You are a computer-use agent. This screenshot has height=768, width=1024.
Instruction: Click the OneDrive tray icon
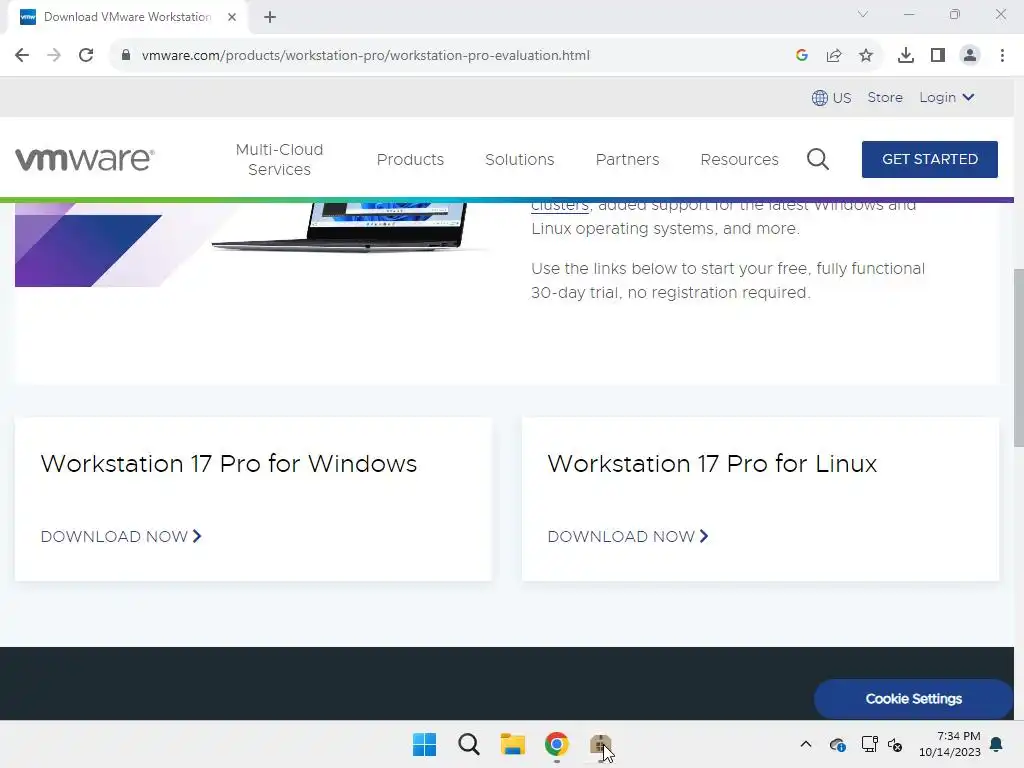(x=838, y=744)
